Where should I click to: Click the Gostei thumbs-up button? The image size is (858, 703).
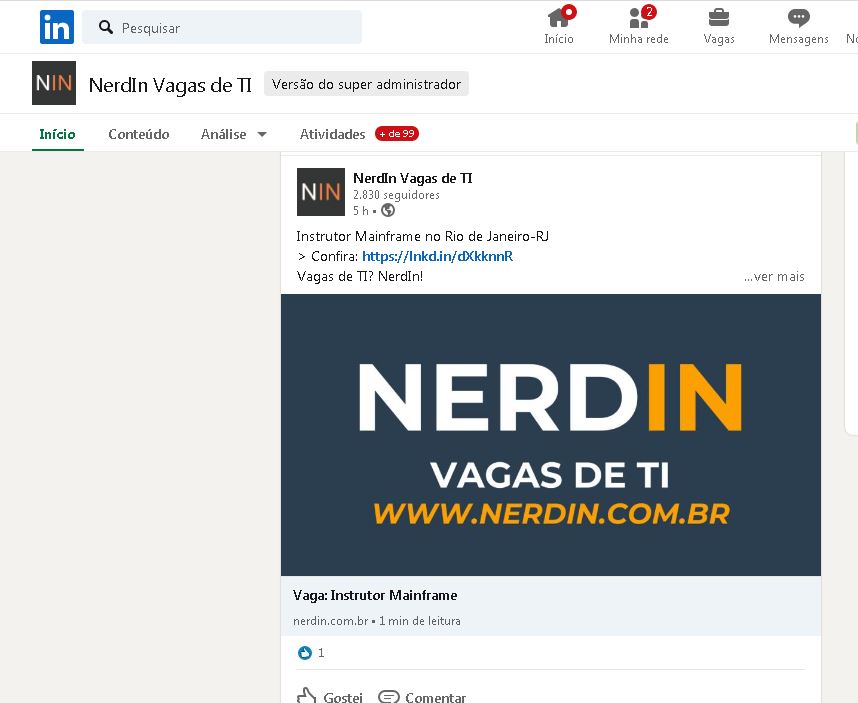coord(329,697)
